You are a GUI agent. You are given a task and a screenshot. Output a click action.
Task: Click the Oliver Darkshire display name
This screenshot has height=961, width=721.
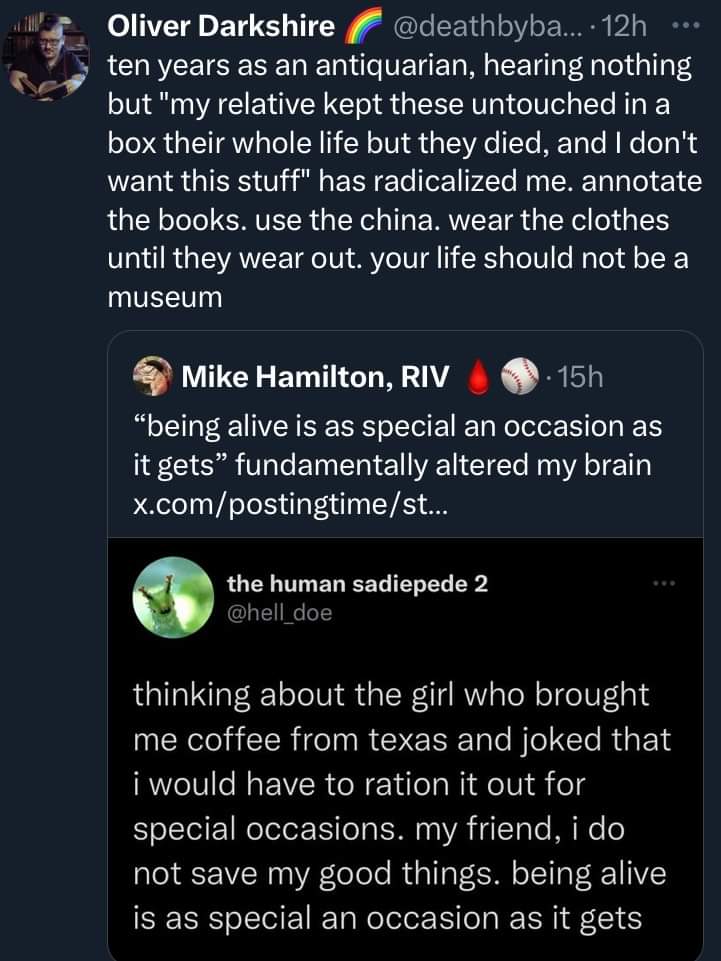click(220, 28)
